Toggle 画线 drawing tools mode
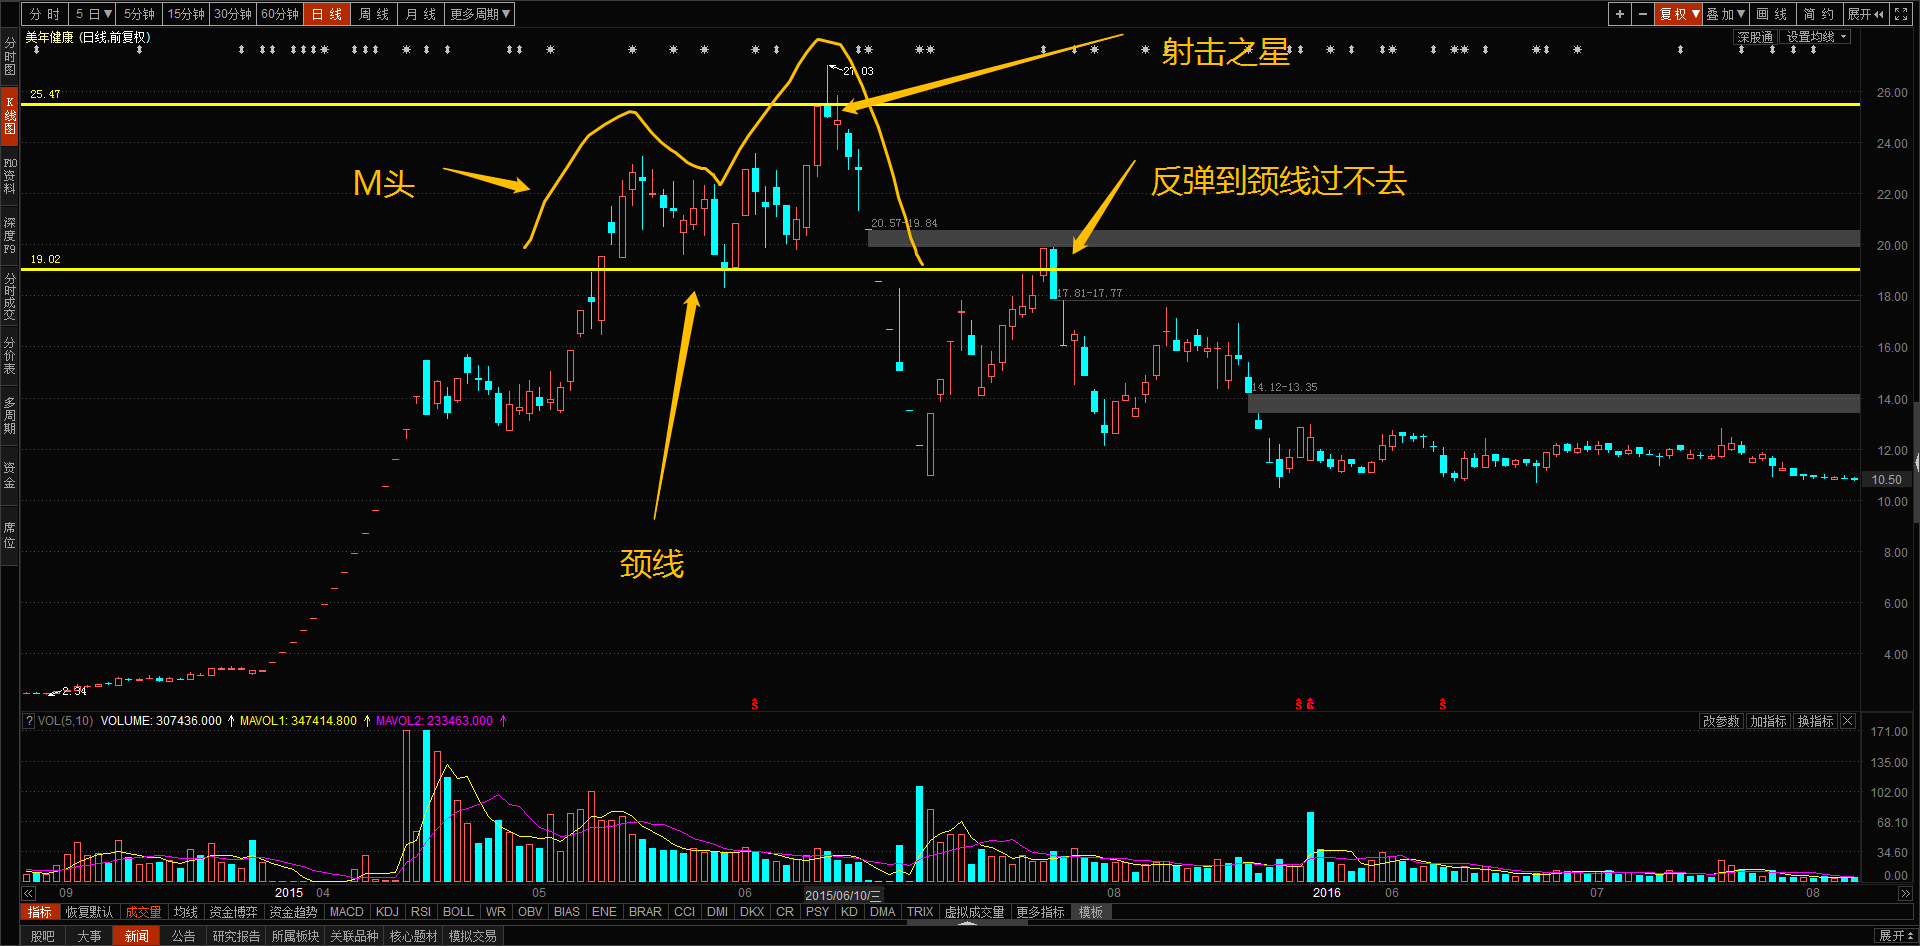The image size is (1920, 946). point(1772,14)
